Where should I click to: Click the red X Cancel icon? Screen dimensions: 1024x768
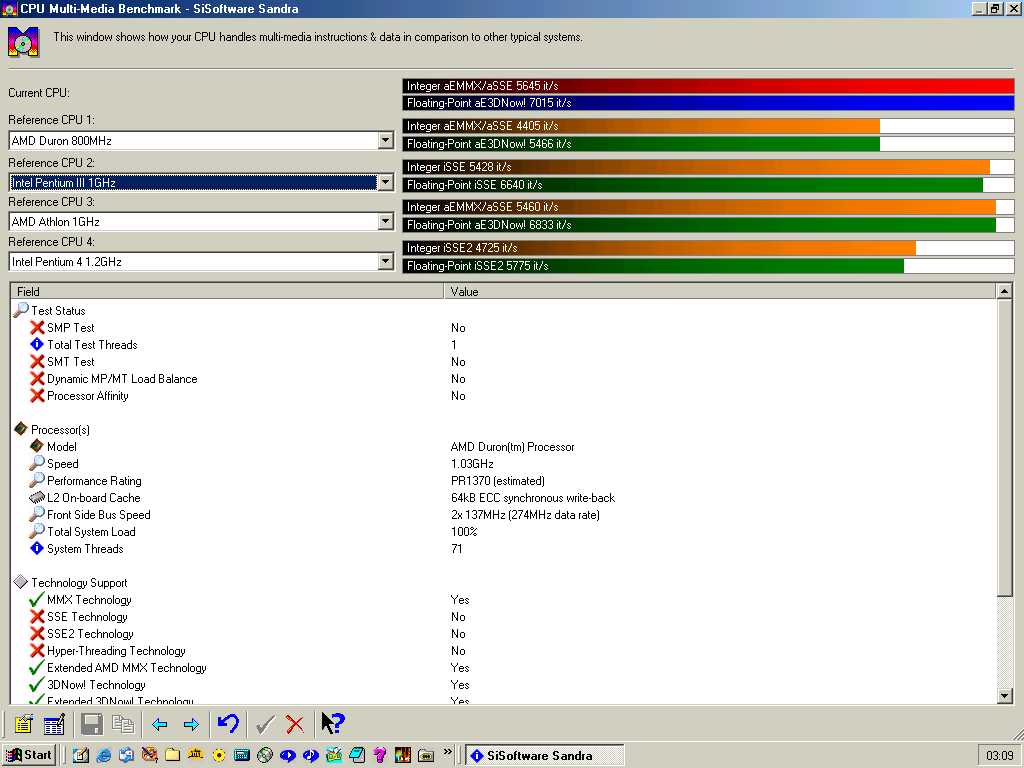pyautogui.click(x=295, y=724)
